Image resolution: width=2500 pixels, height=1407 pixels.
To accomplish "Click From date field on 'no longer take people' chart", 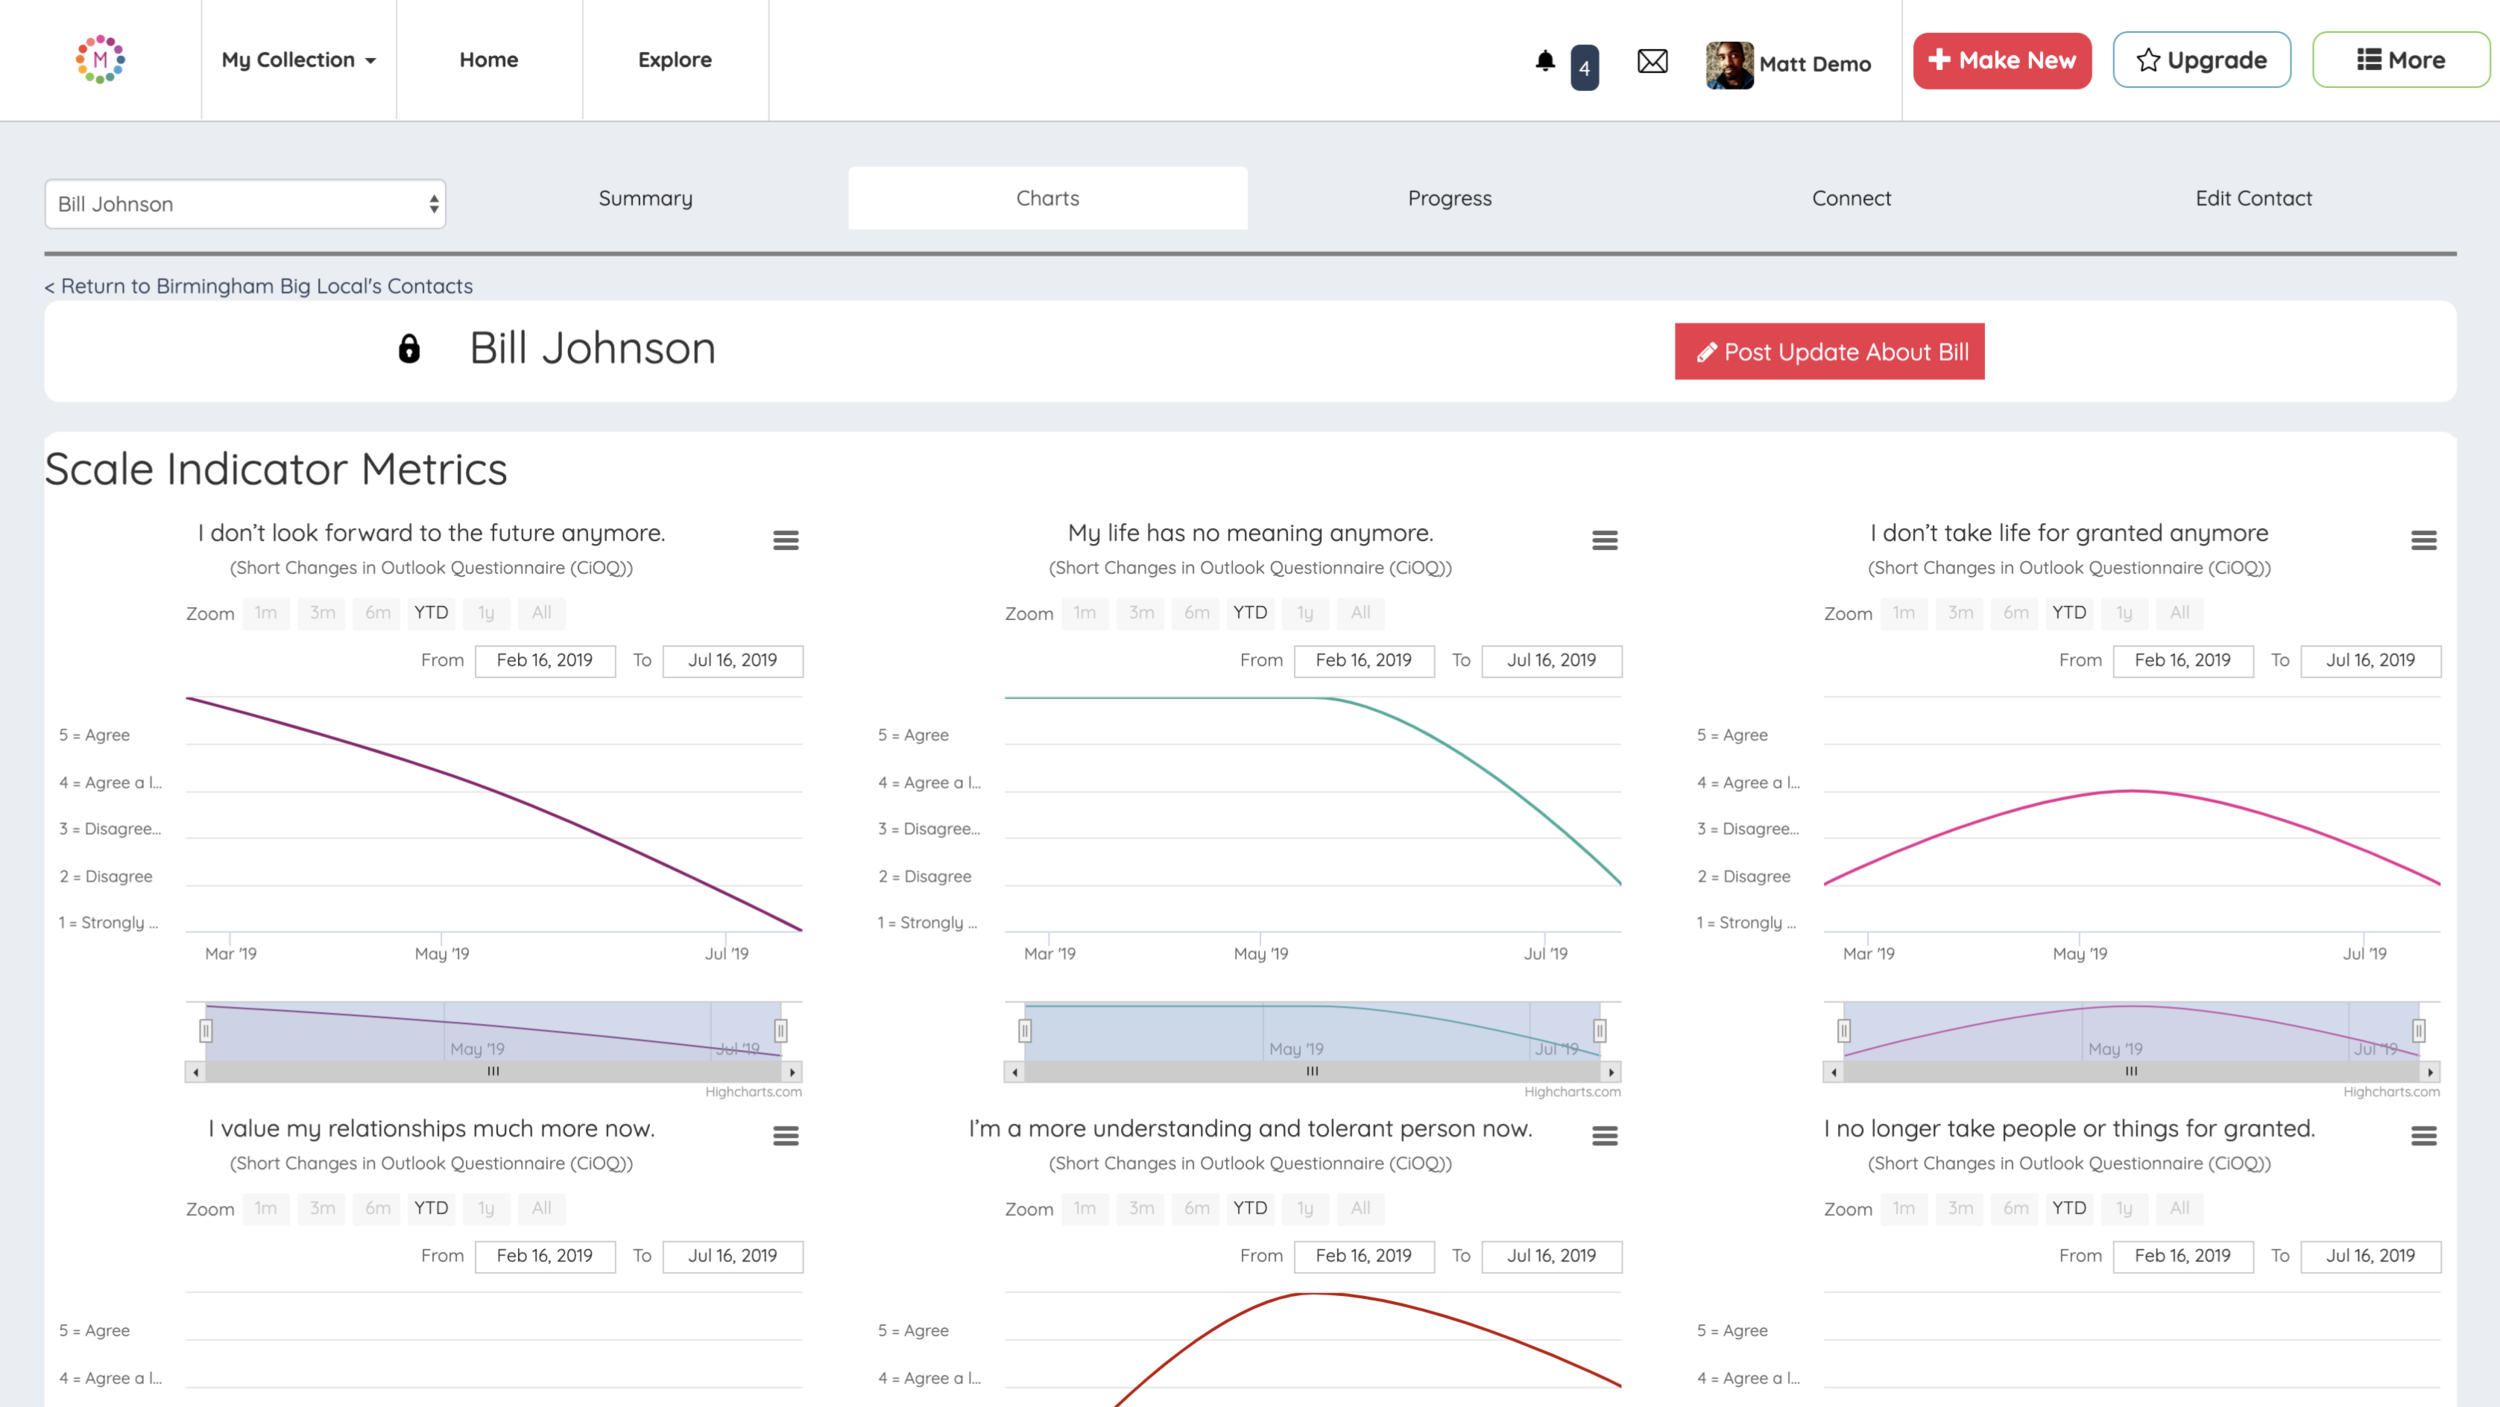I will (x=2183, y=1256).
